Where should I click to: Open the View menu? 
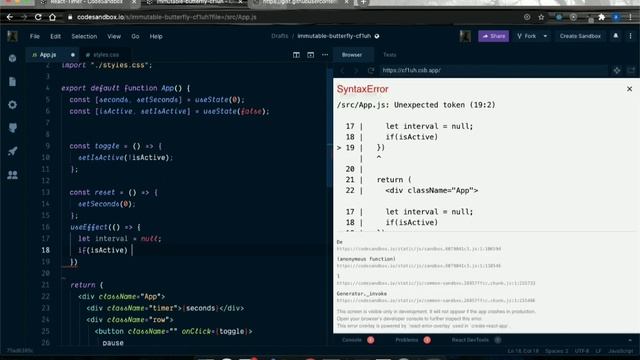(114, 36)
